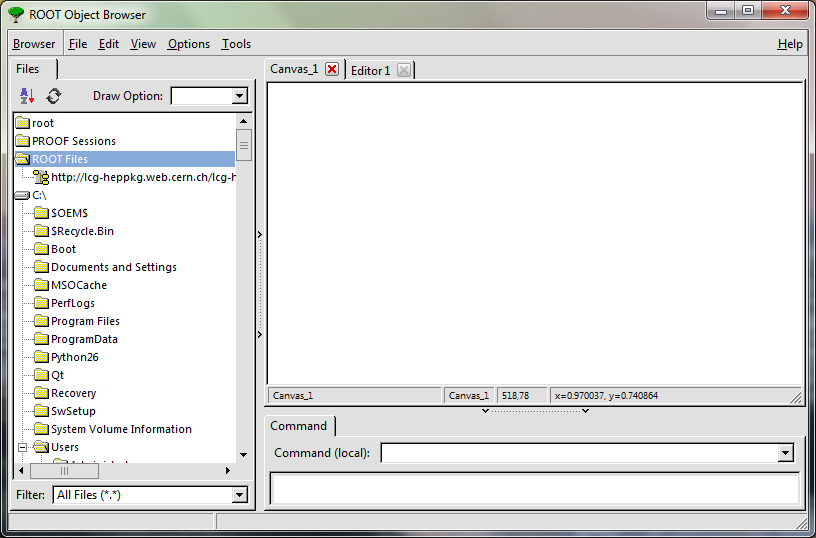Select Documents and Settings folder
The width and height of the screenshot is (816, 538).
point(113,267)
